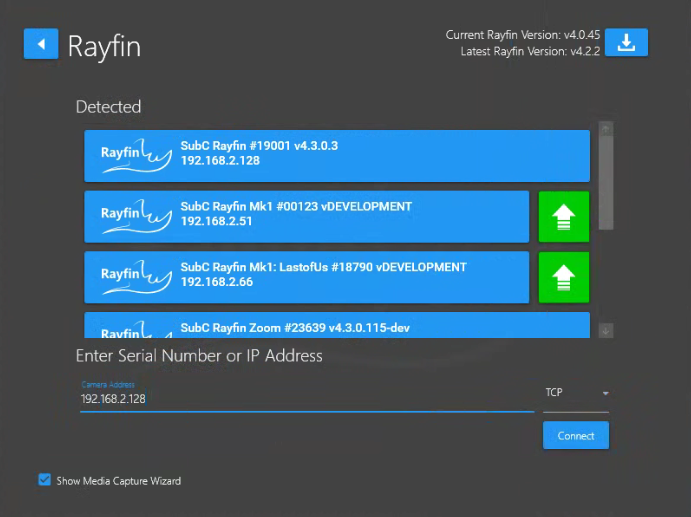This screenshot has height=517, width=691.
Task: Click the download latest Rayfin version icon
Action: coord(626,43)
